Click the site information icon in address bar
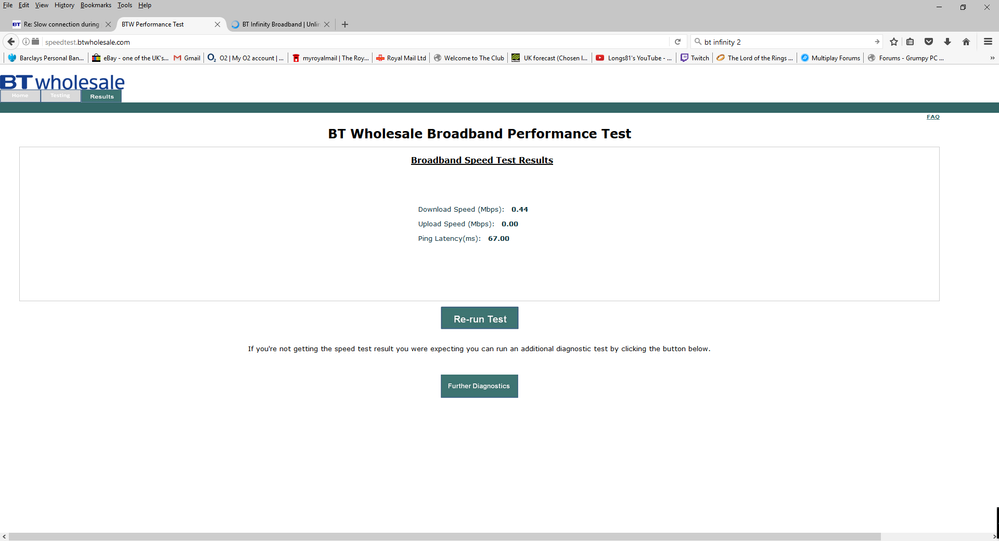The image size is (999, 541). point(26,42)
